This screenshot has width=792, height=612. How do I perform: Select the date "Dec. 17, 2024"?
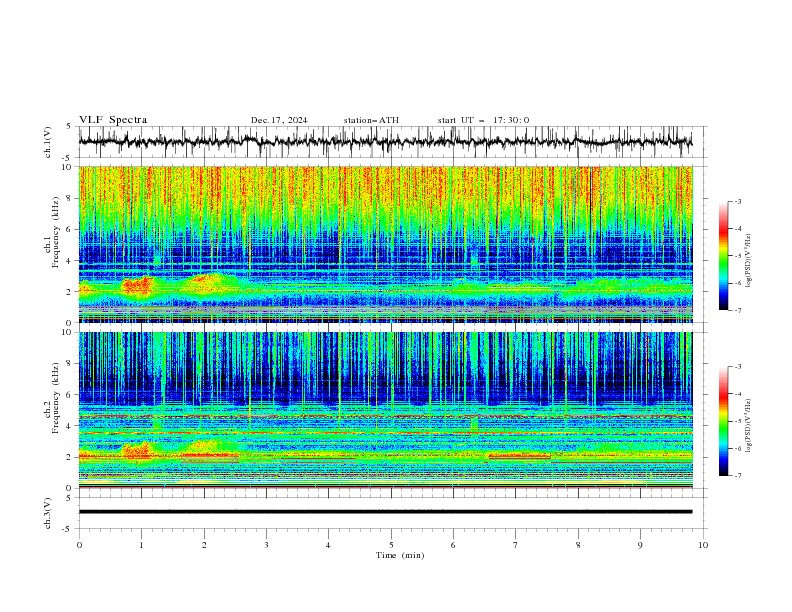[279, 120]
